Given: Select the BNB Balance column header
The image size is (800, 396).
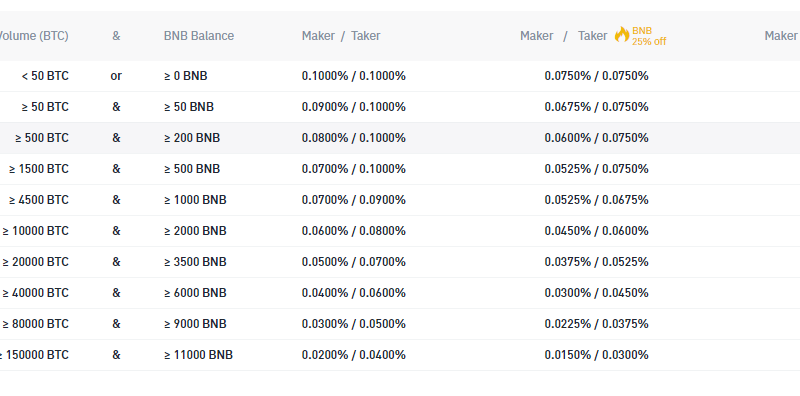Looking at the screenshot, I should [x=199, y=36].
